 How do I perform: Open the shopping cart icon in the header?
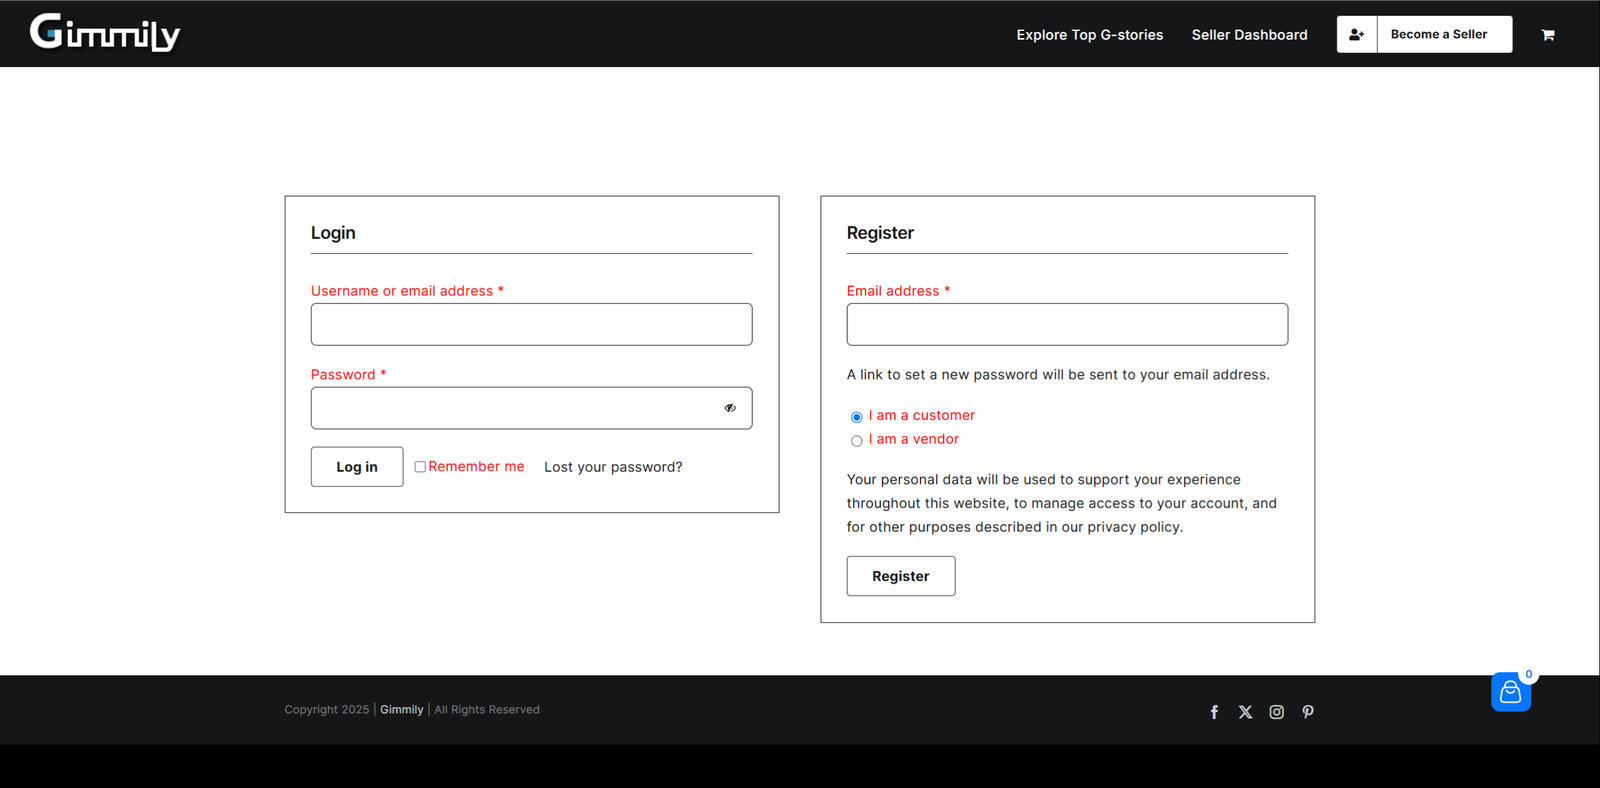(1548, 35)
